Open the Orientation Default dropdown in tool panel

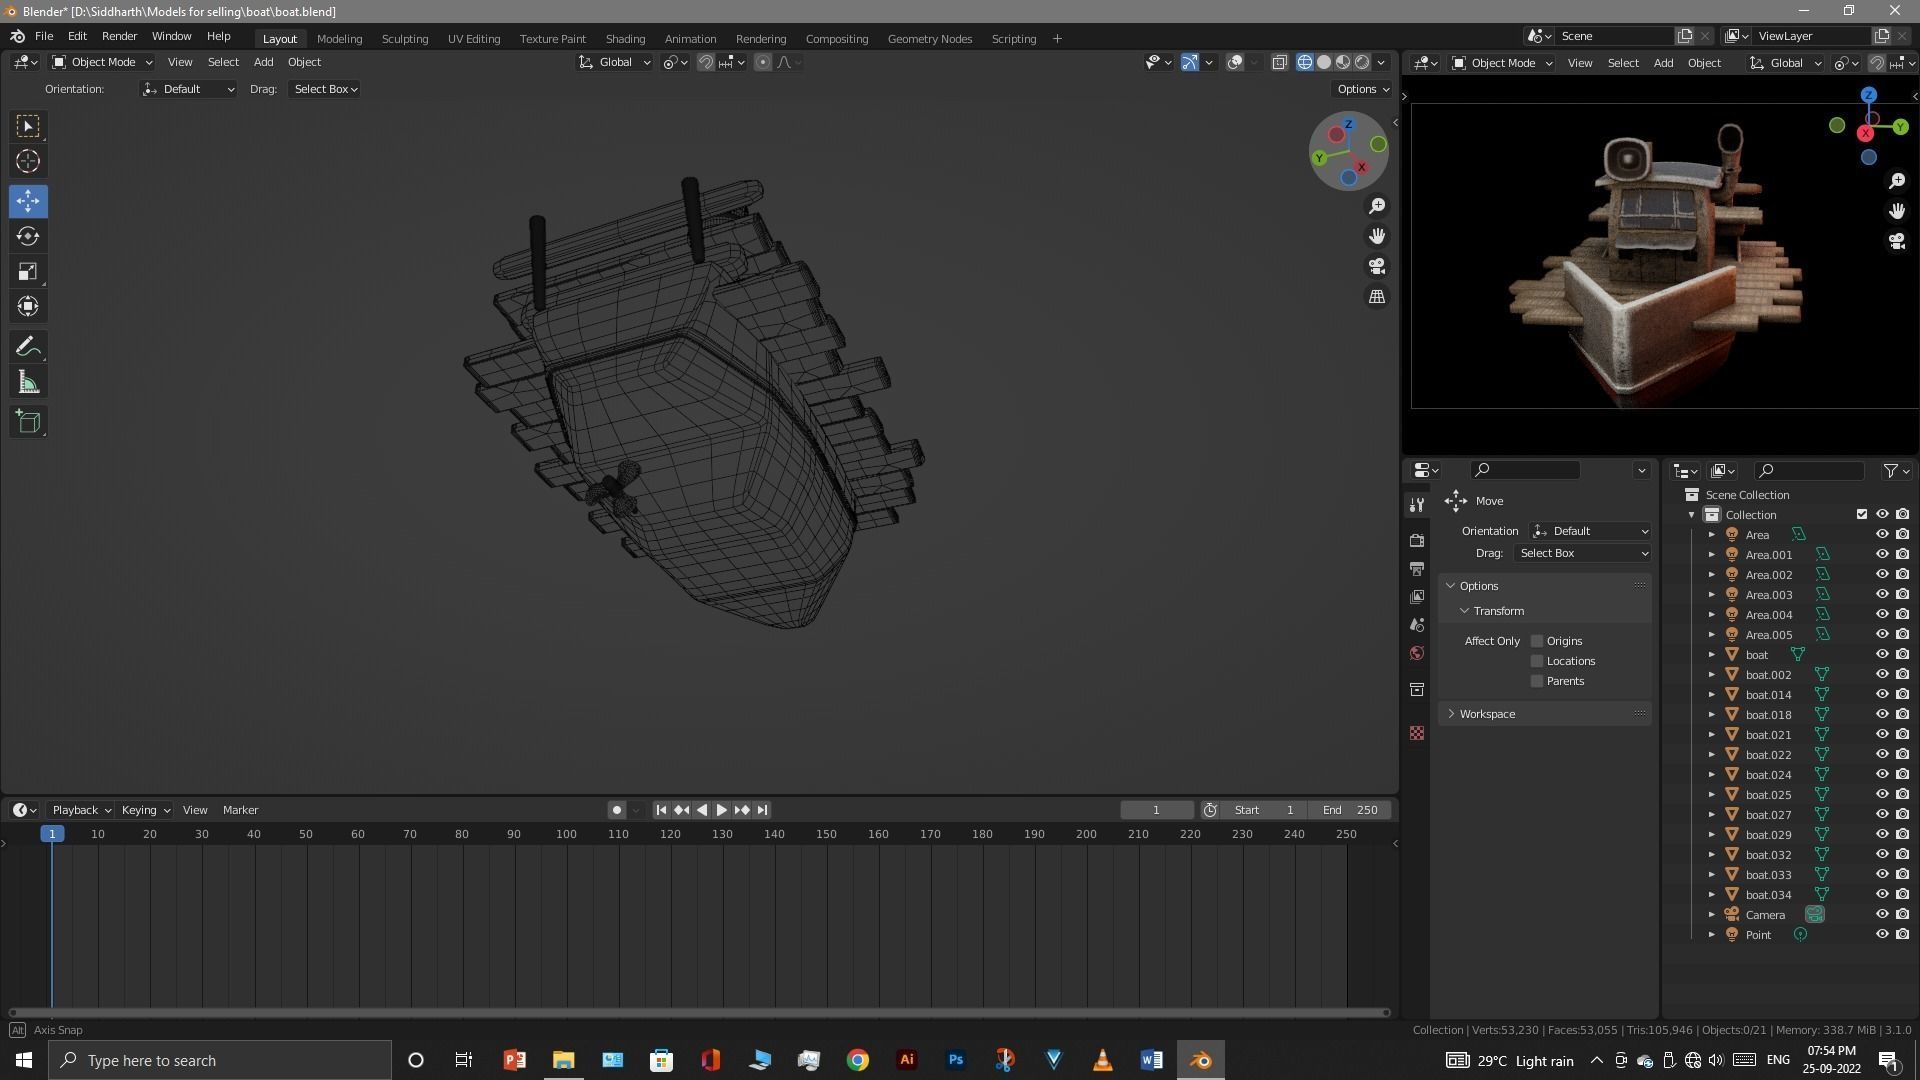point(1590,531)
